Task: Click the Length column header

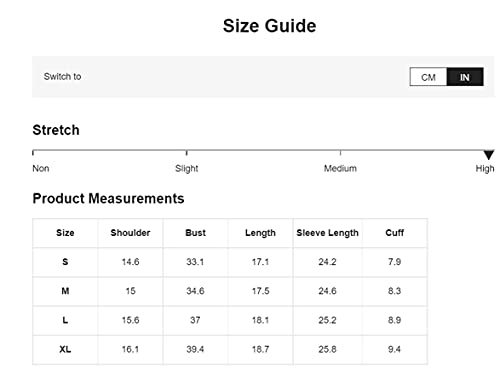Action: [x=260, y=233]
